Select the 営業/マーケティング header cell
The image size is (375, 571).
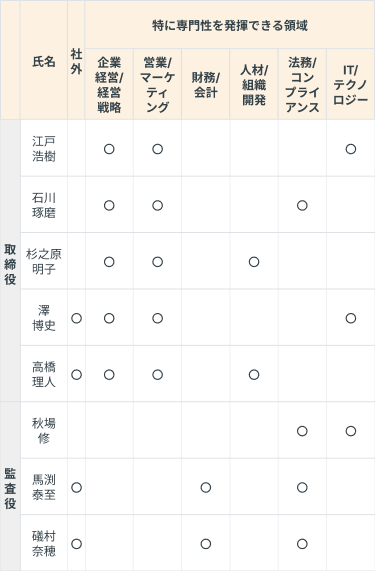pyautogui.click(x=157, y=85)
